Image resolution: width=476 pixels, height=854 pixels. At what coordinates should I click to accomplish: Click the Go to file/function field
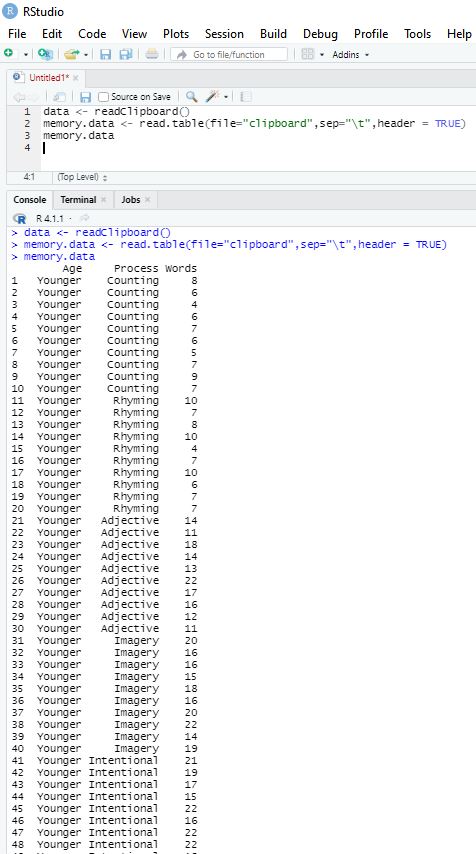tap(229, 54)
